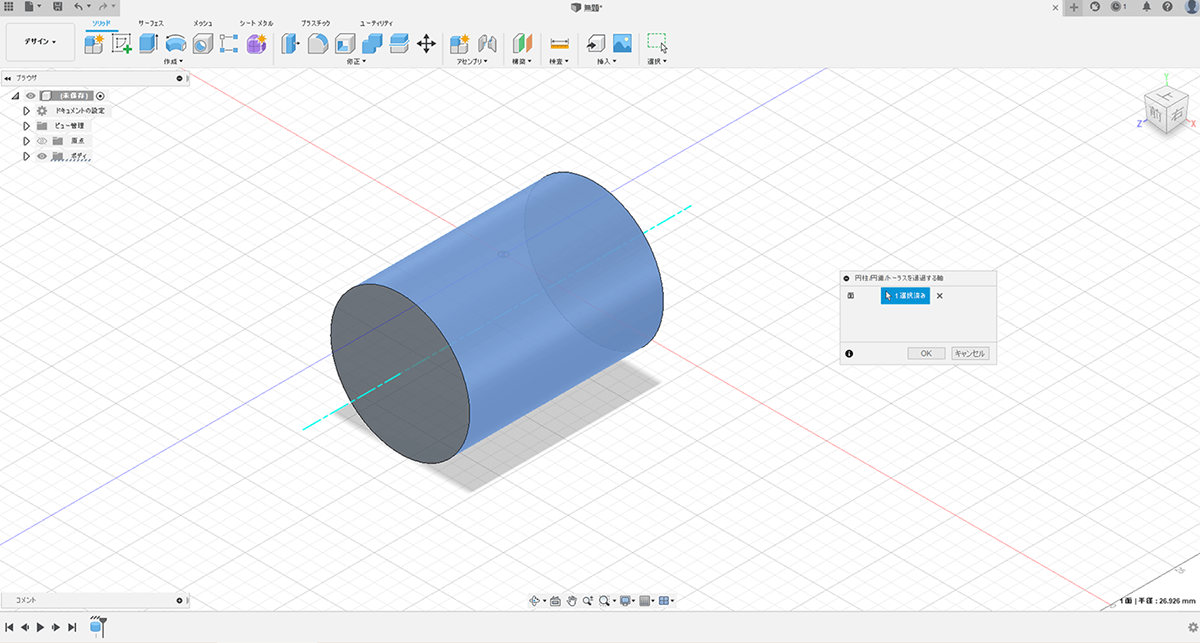Select the Shell tool icon

click(x=345, y=43)
